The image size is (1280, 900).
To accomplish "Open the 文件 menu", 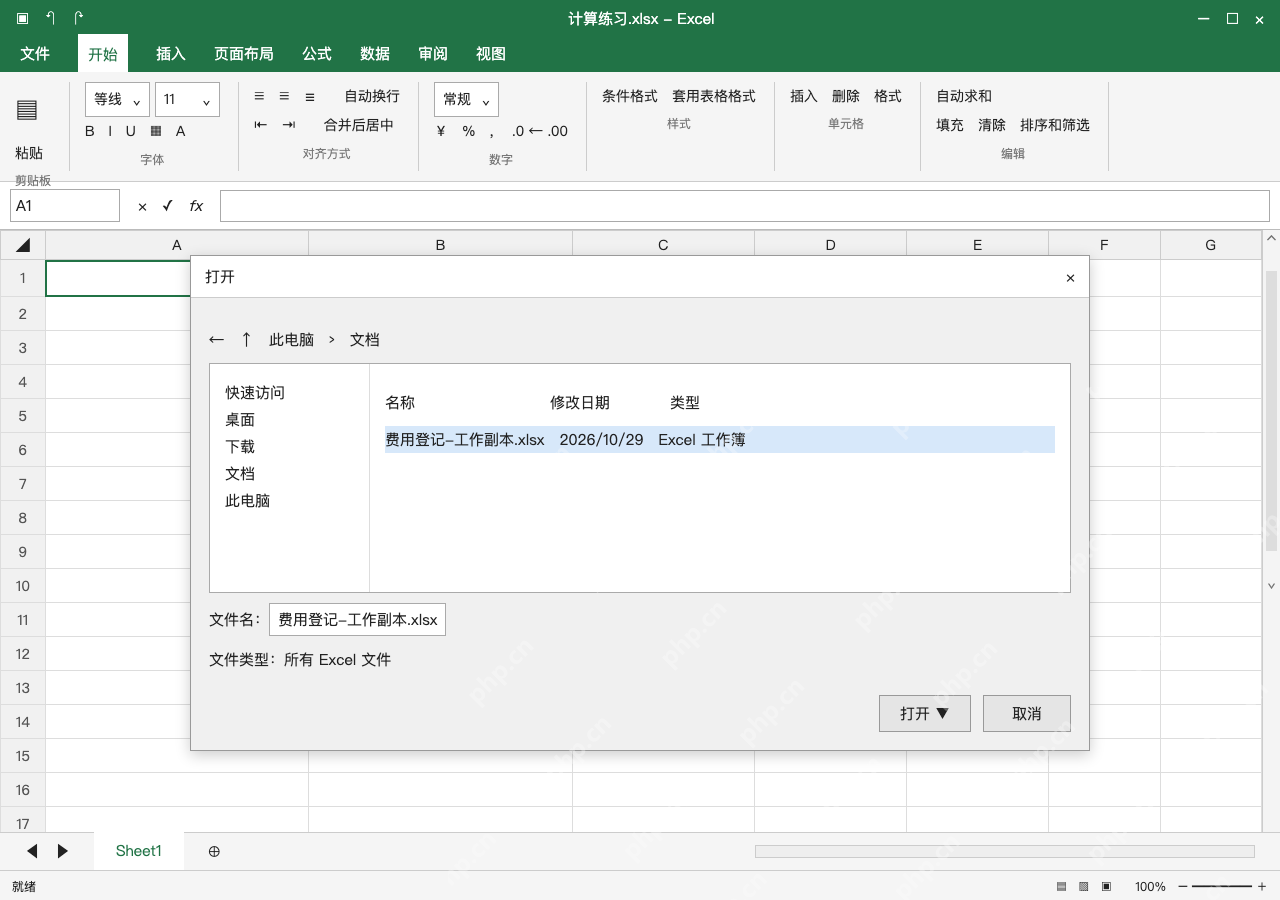I will 35,54.
